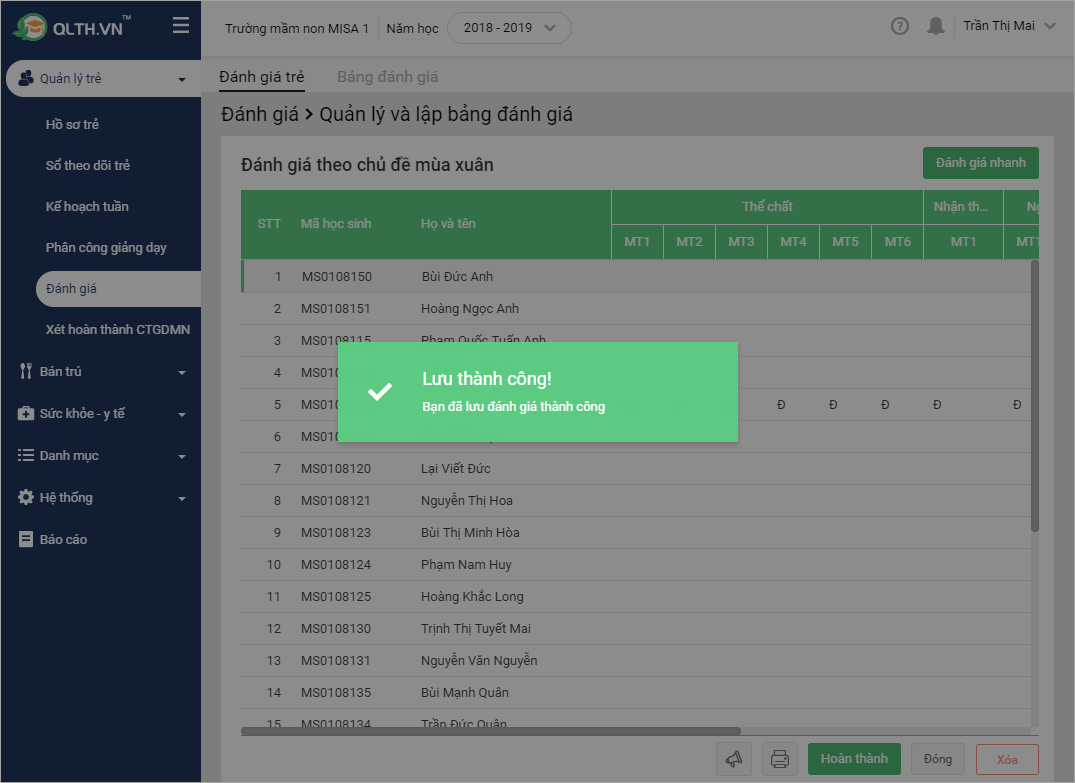Click the megaphone announcement icon button
The width and height of the screenshot is (1075, 783).
734,759
